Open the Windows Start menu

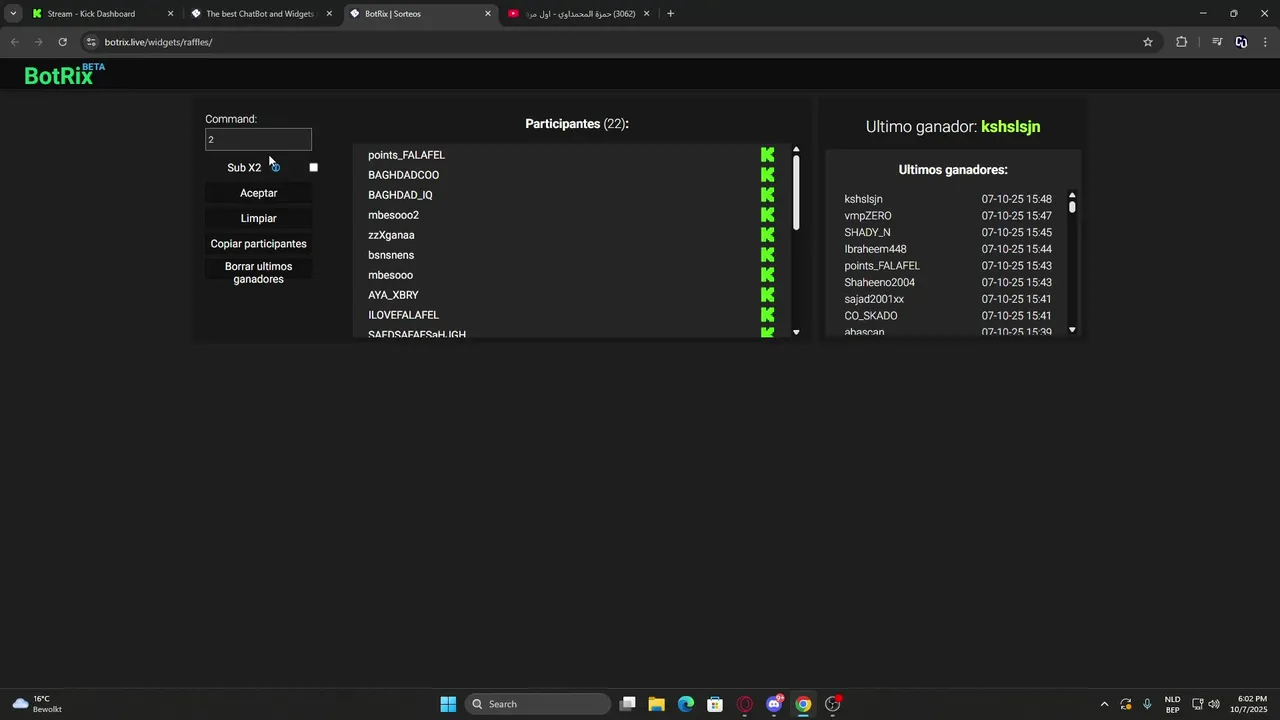pyautogui.click(x=448, y=704)
